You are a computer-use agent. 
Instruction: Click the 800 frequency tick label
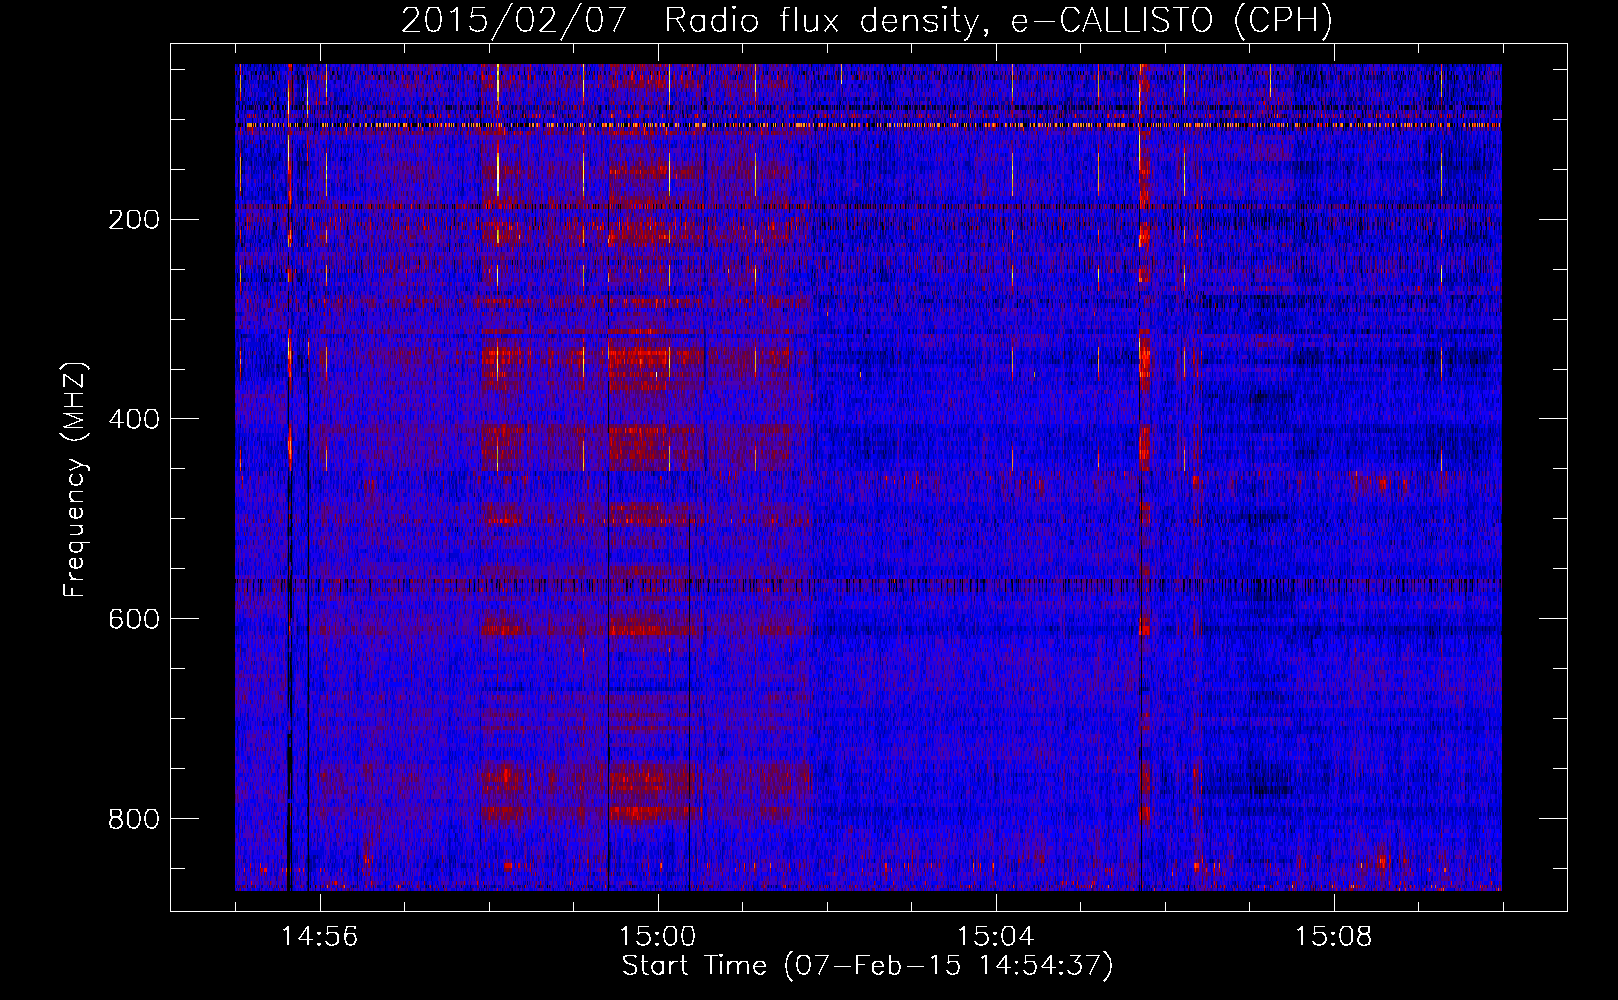click(134, 820)
